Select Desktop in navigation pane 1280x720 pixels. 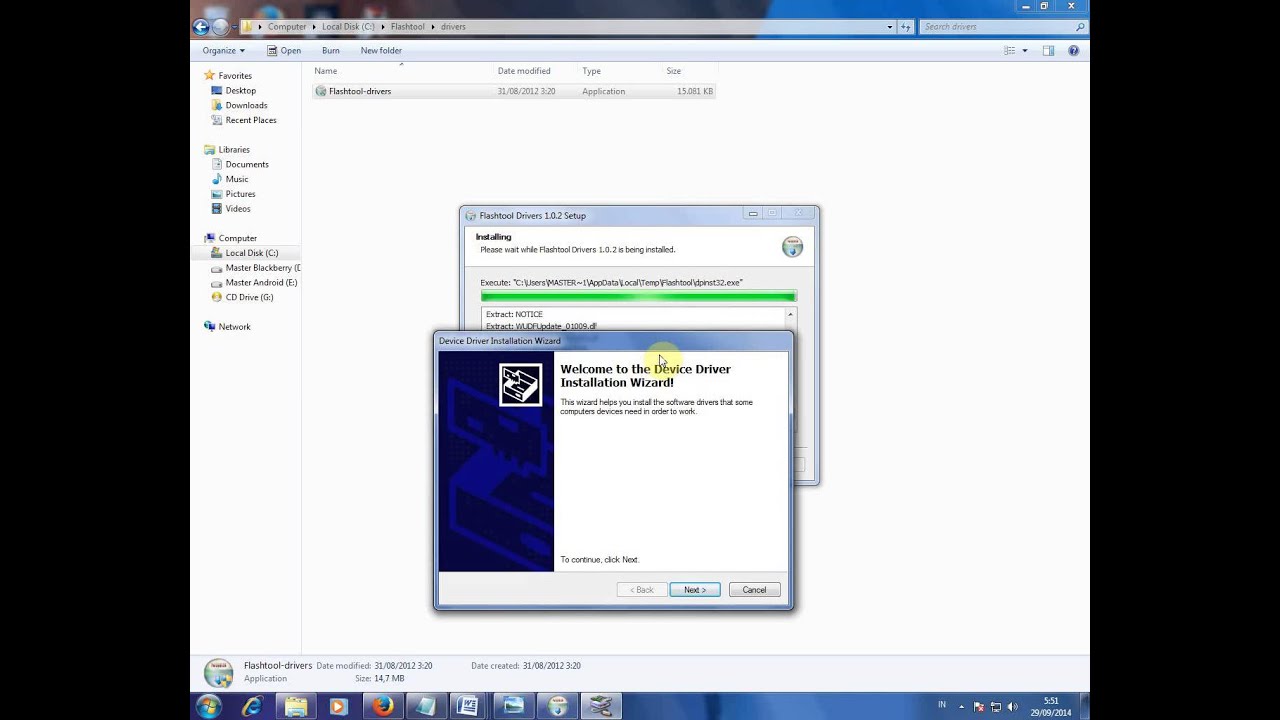coord(240,91)
